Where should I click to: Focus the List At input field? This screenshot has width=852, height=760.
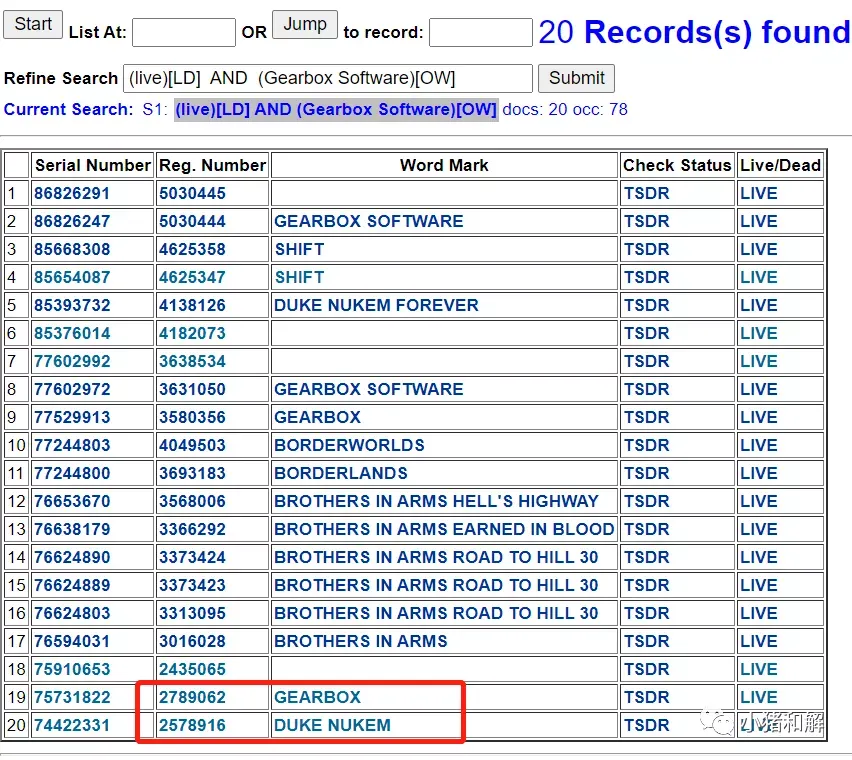184,33
